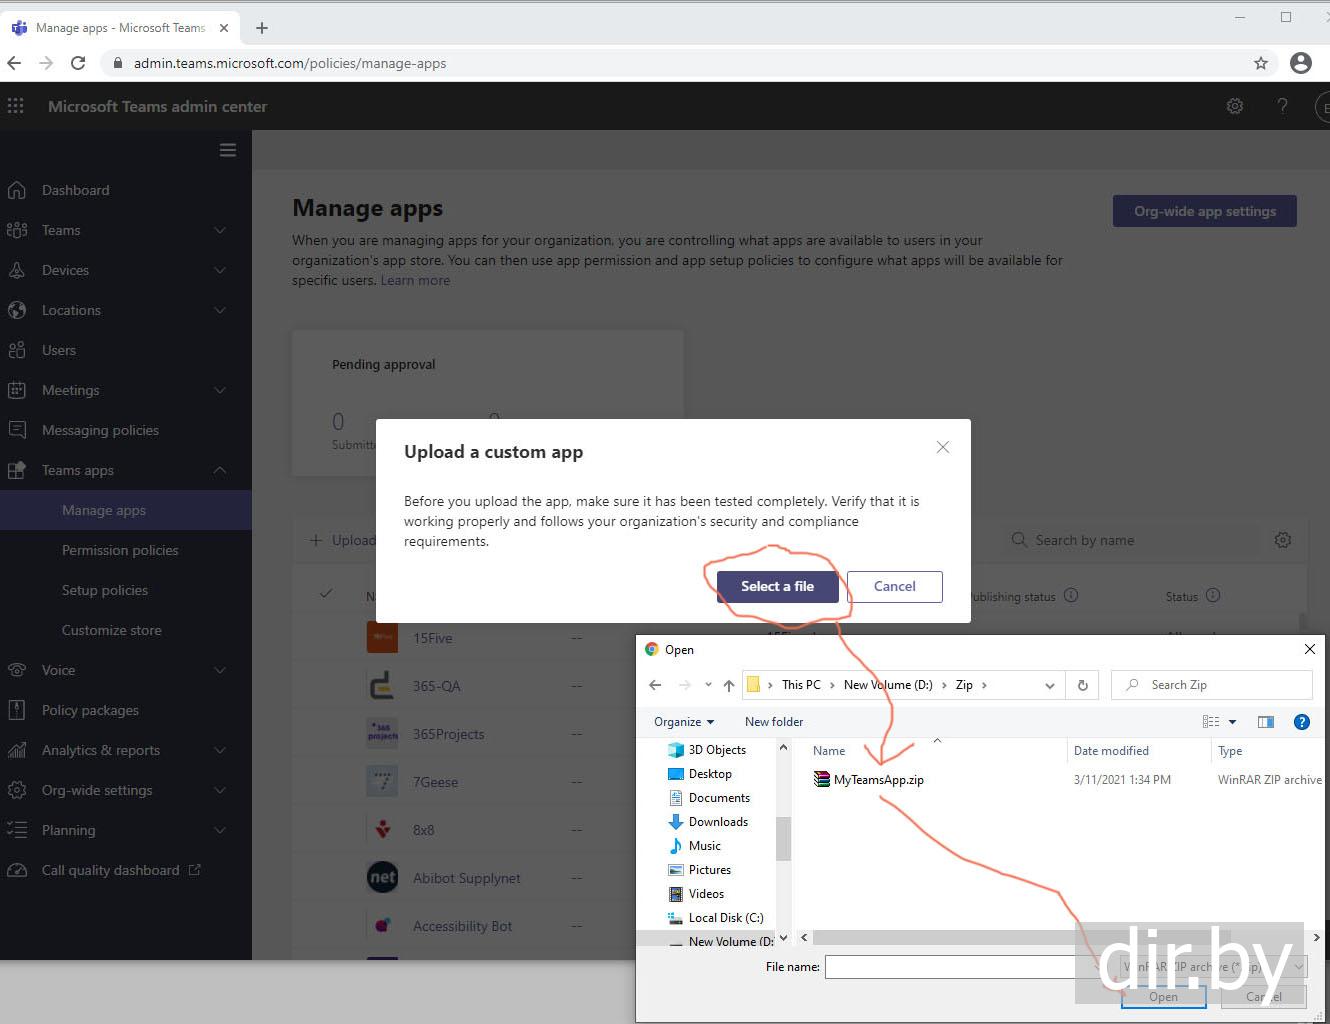This screenshot has width=1330, height=1024.
Task: Show Publishing status info tooltip
Action: pos(1071,595)
